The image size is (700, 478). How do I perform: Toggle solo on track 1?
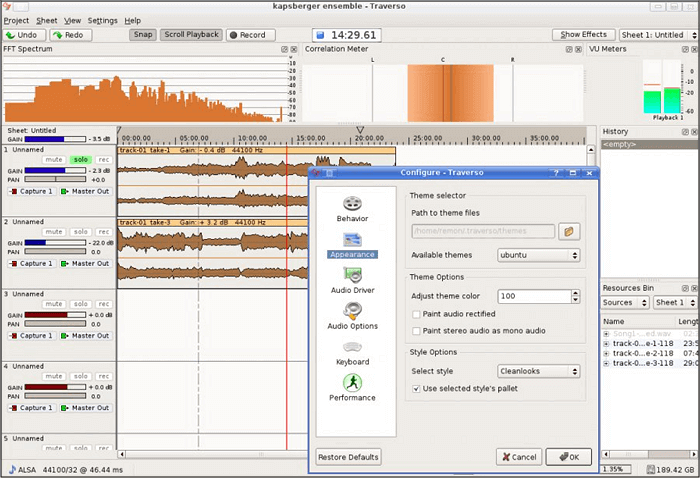(x=80, y=160)
